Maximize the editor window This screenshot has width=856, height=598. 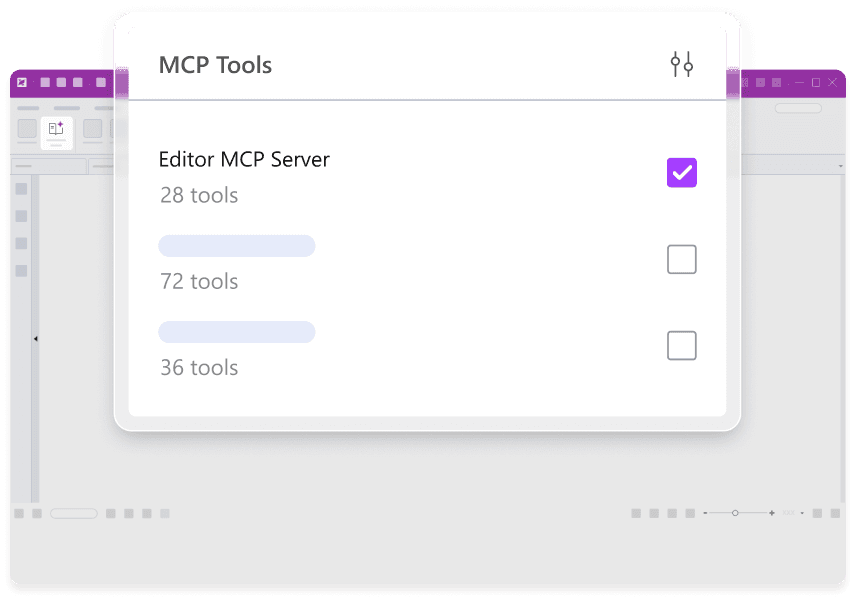(815, 82)
